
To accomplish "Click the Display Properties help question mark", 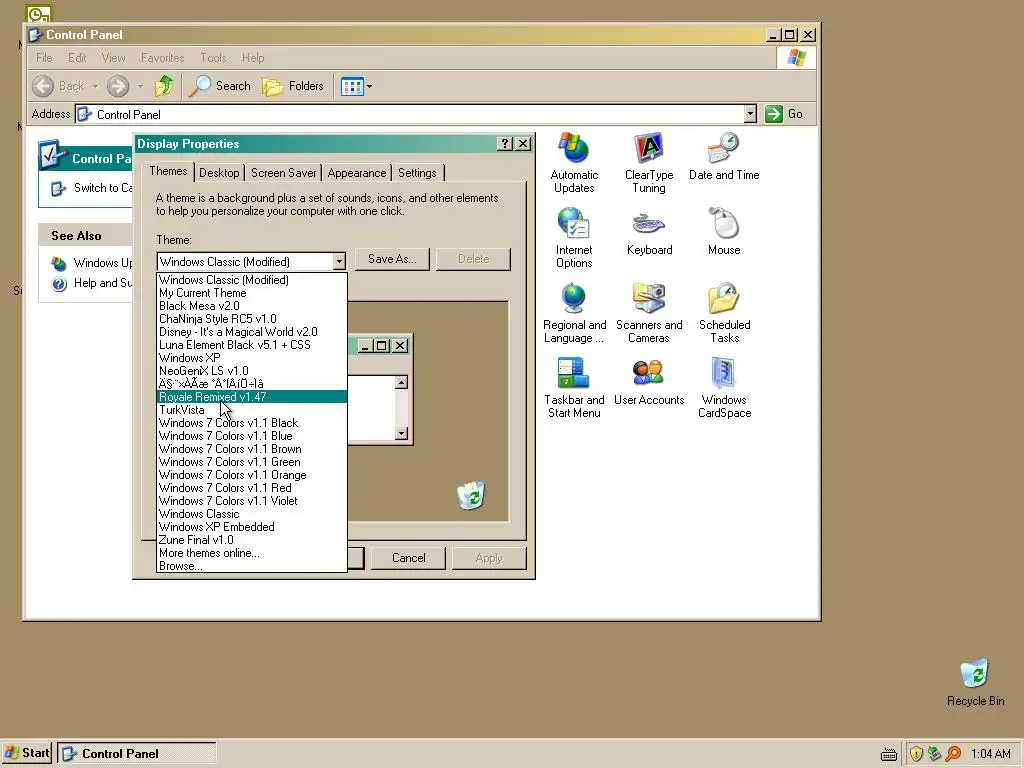I will [505, 144].
